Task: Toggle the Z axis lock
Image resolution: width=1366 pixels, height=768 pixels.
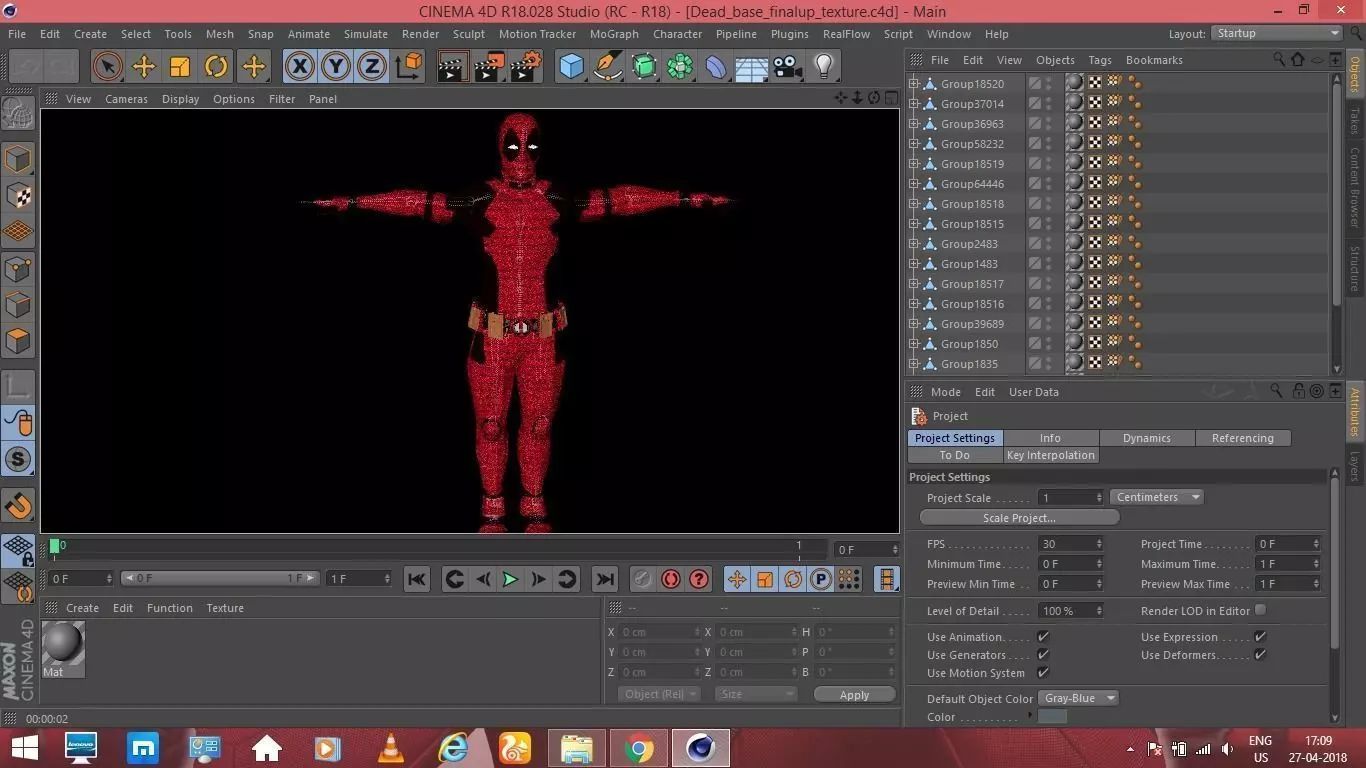Action: click(x=372, y=67)
